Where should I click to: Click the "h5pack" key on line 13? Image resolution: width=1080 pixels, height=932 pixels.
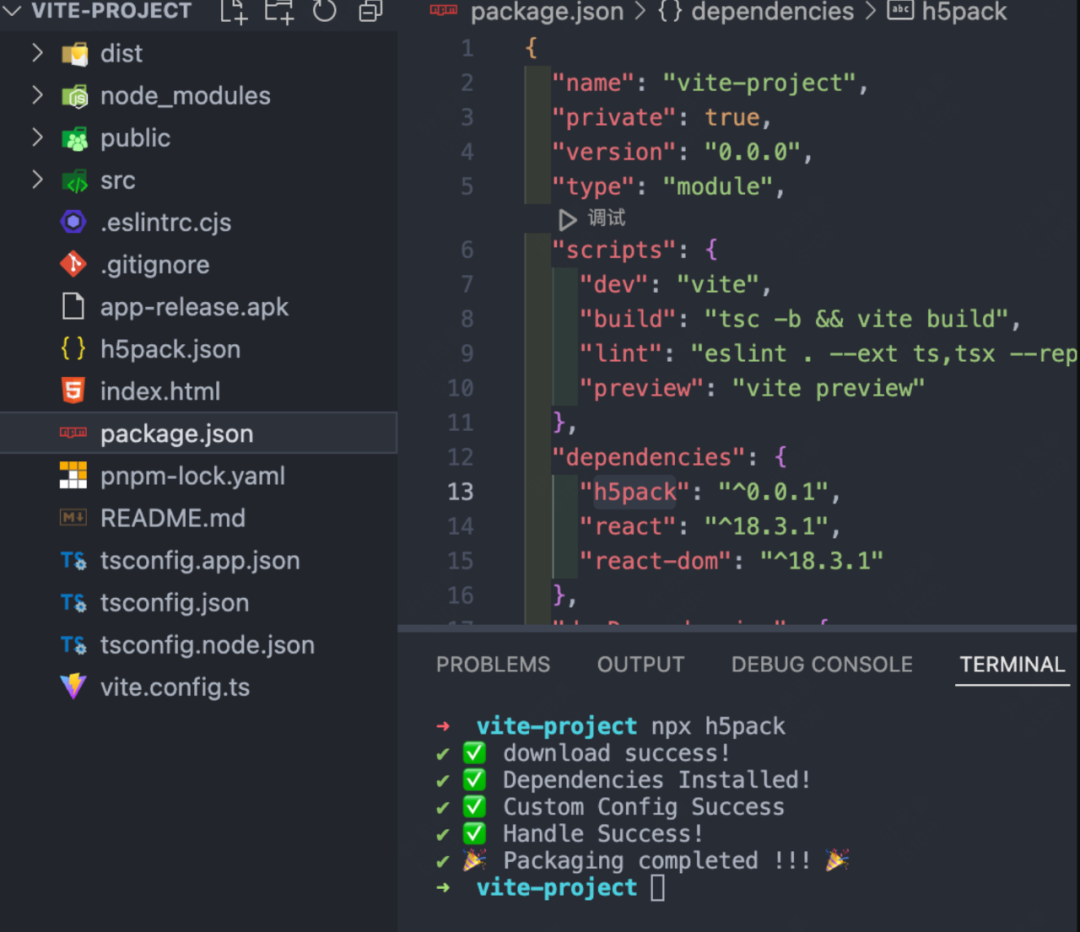tap(635, 492)
